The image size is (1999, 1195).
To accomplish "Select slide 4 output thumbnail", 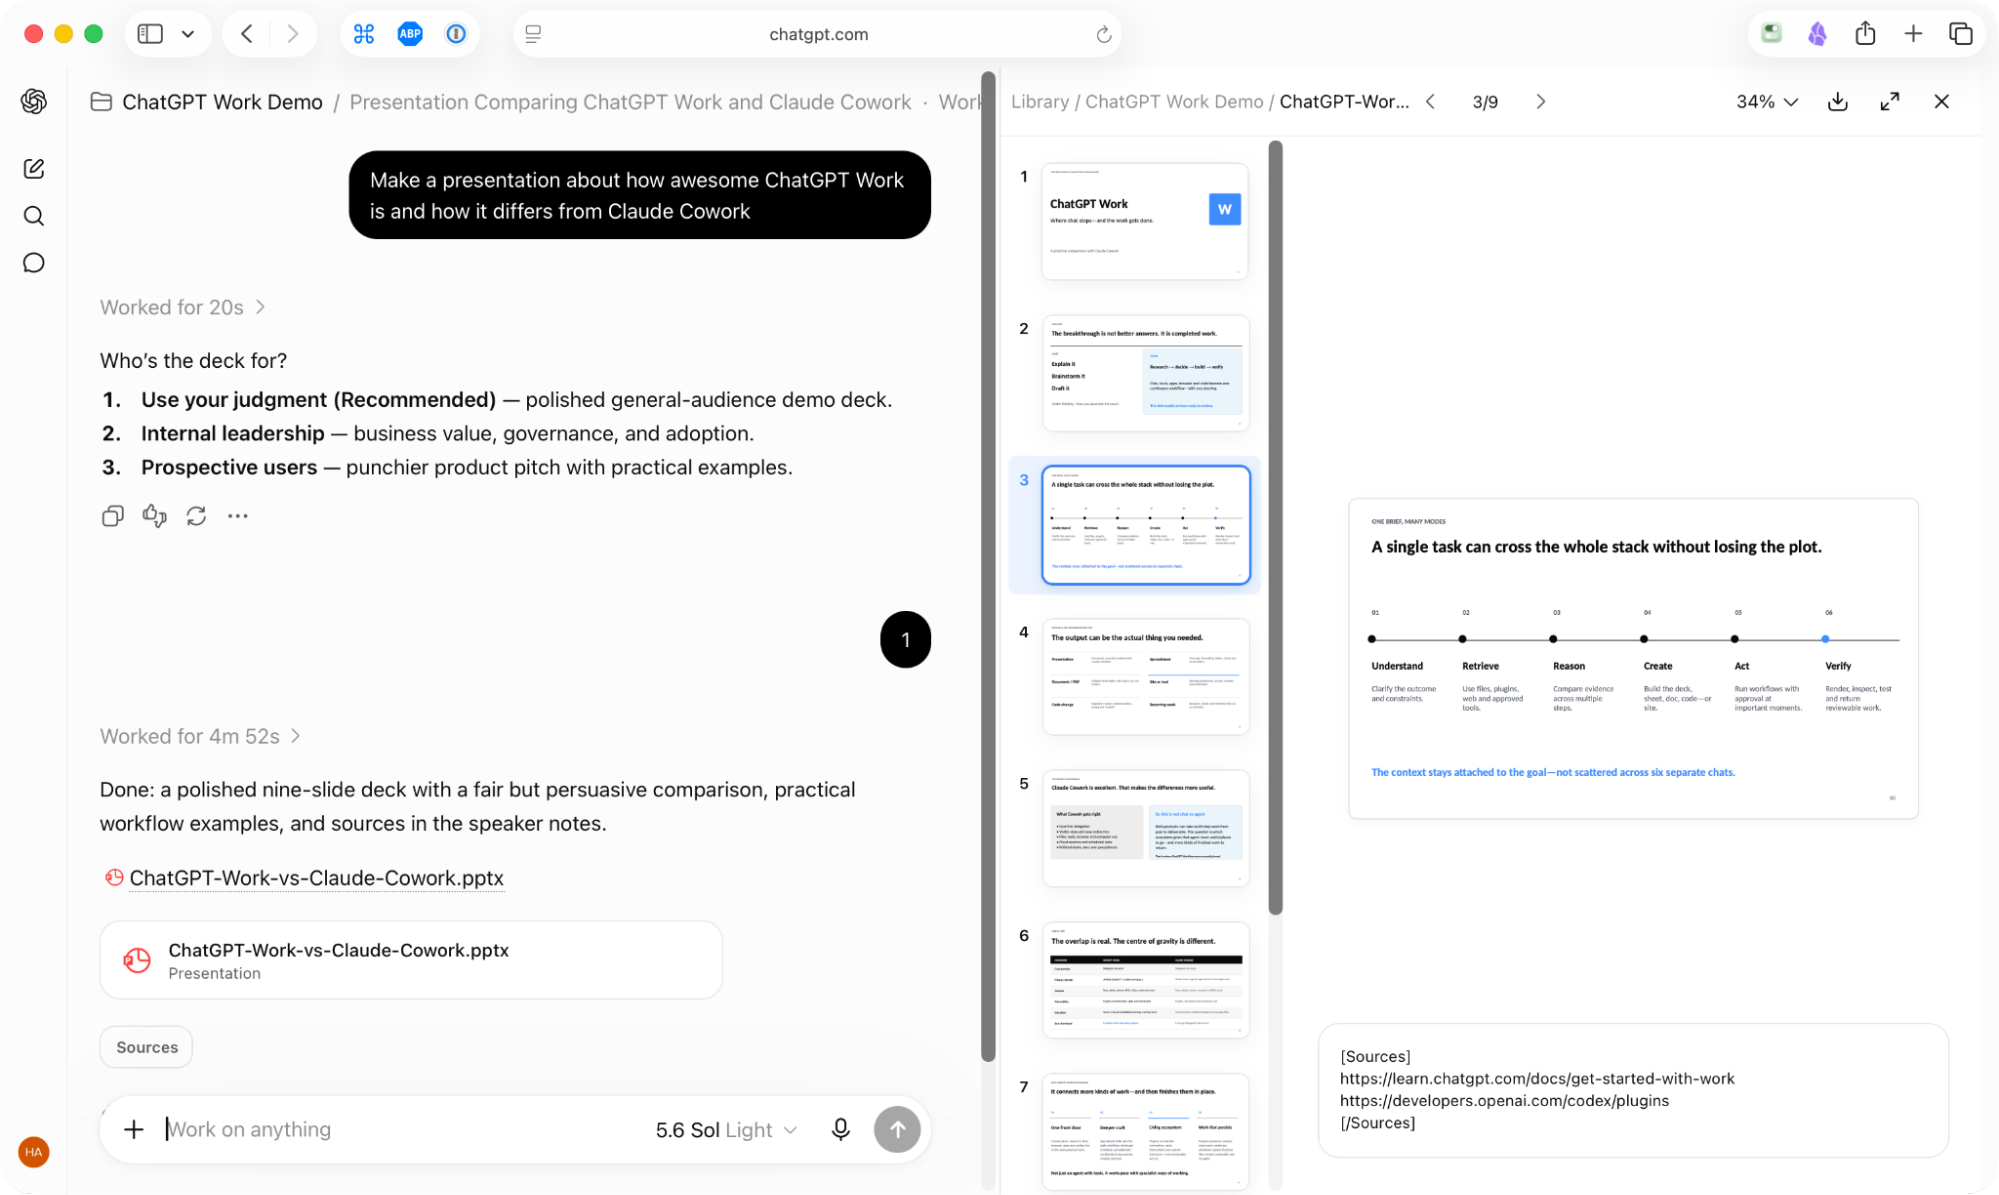I will (1145, 677).
